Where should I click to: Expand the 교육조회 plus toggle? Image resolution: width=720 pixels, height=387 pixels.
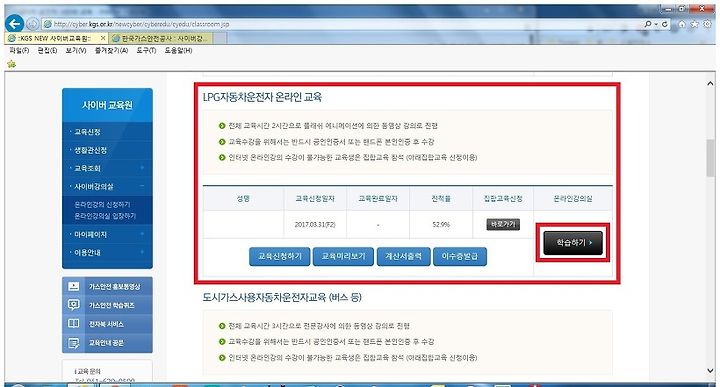tap(142, 168)
